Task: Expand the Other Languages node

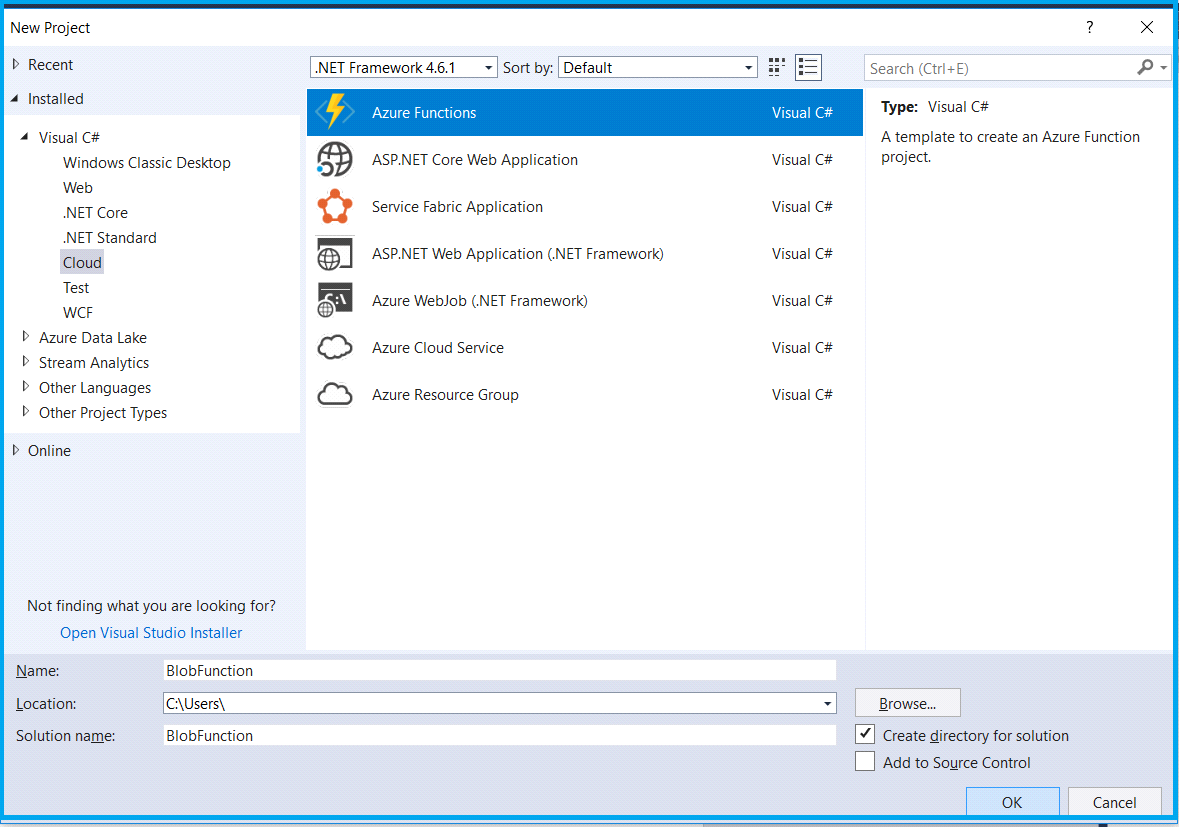Action: tap(26, 387)
